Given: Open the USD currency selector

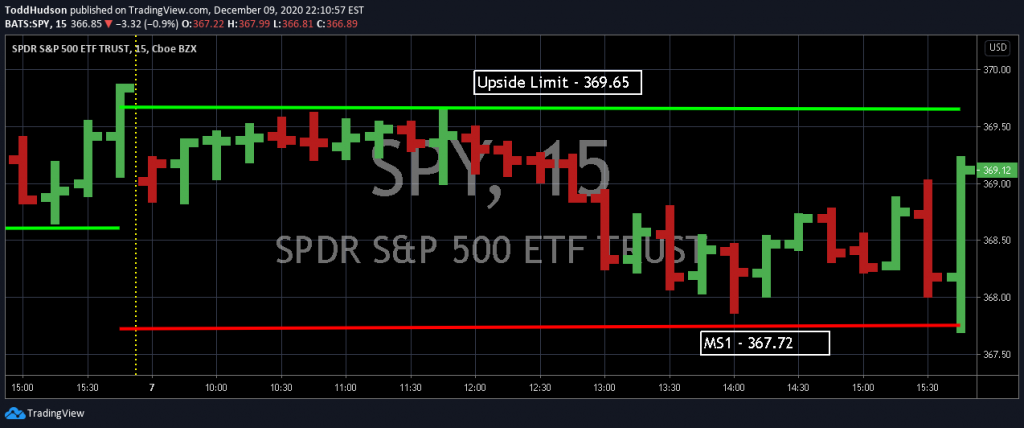Looking at the screenshot, I should [x=998, y=48].
